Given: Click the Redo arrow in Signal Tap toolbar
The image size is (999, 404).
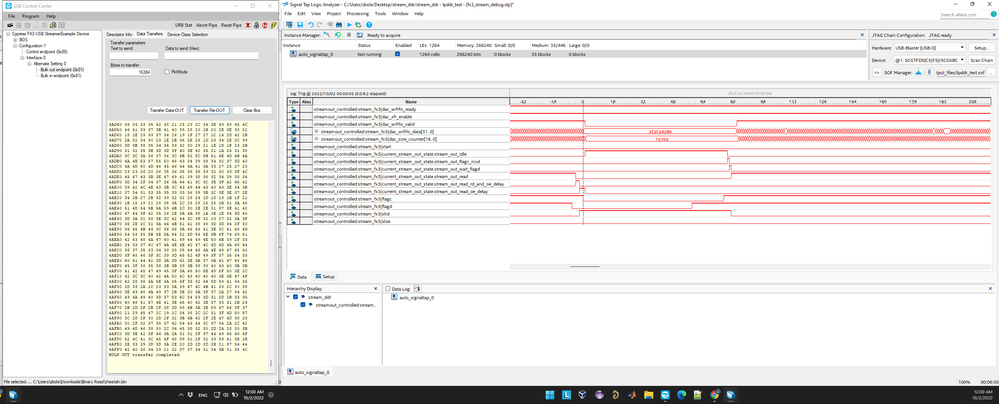Looking at the screenshot, I should tap(319, 24).
